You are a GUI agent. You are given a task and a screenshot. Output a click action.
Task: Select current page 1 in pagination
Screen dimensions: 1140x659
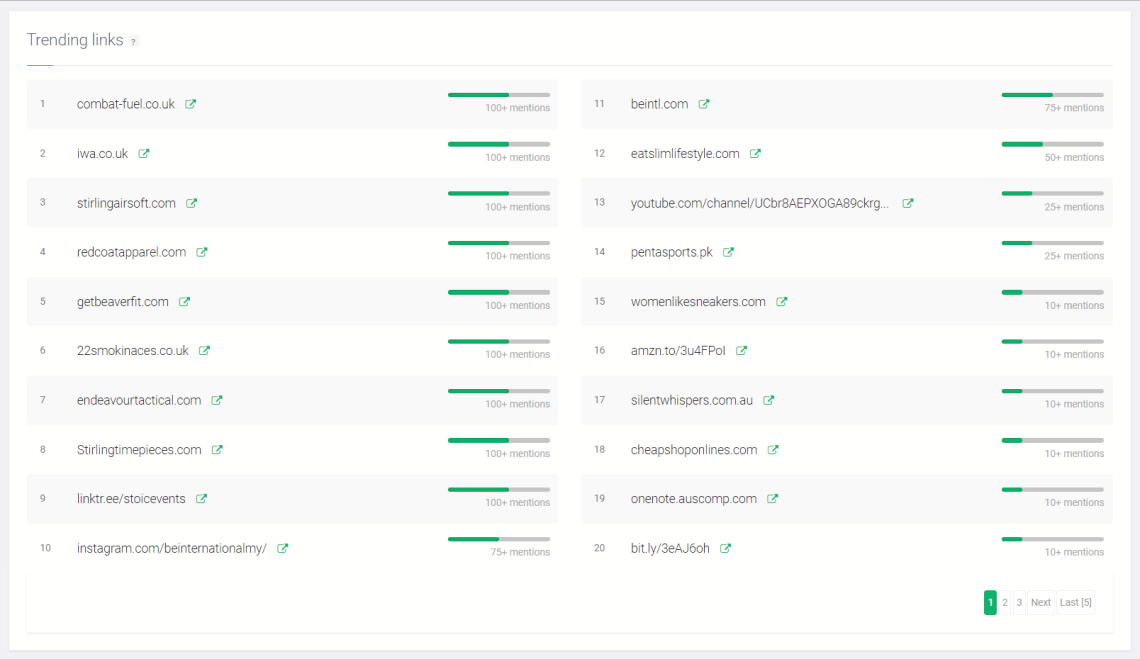click(x=990, y=602)
